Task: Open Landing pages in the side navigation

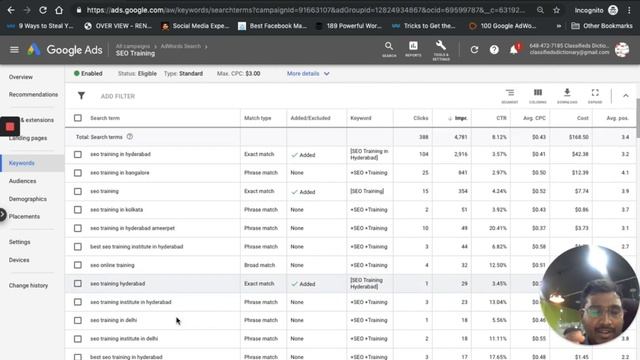Action: (28, 138)
